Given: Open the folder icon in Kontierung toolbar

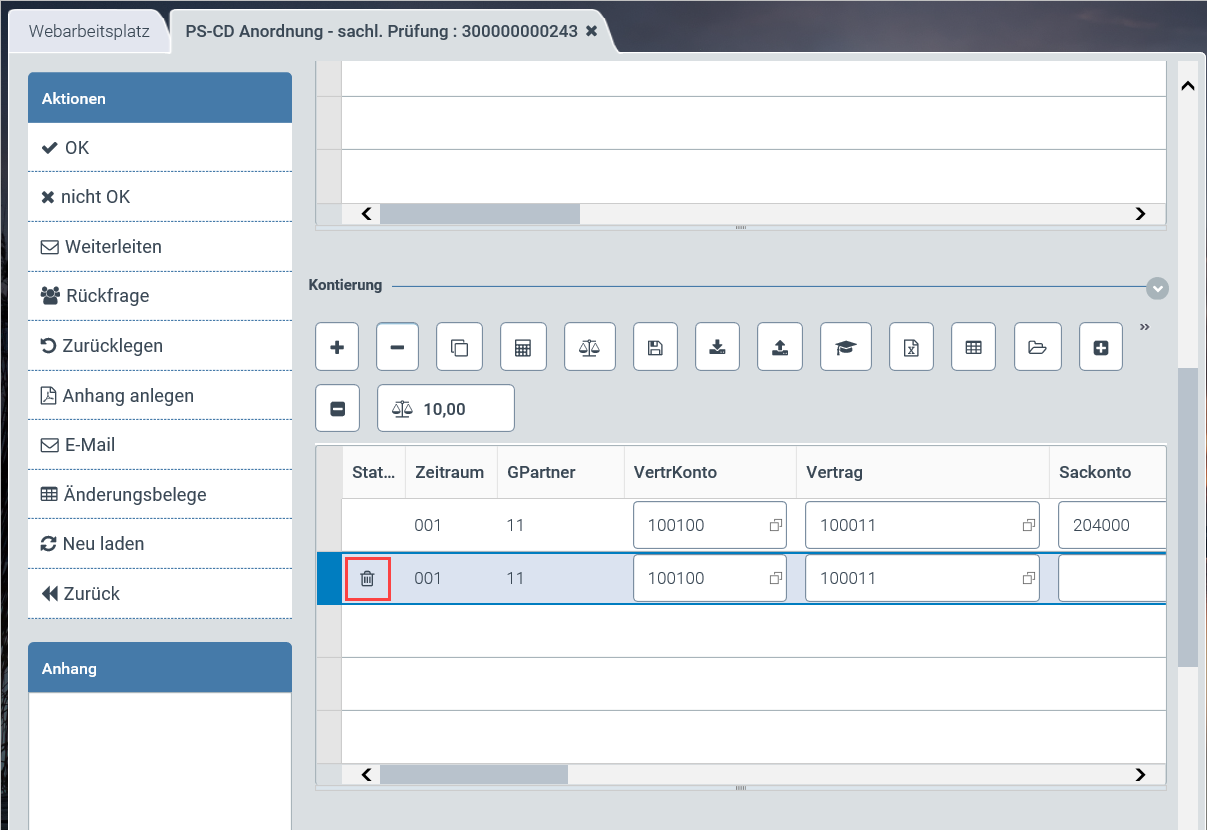Looking at the screenshot, I should click(1037, 348).
